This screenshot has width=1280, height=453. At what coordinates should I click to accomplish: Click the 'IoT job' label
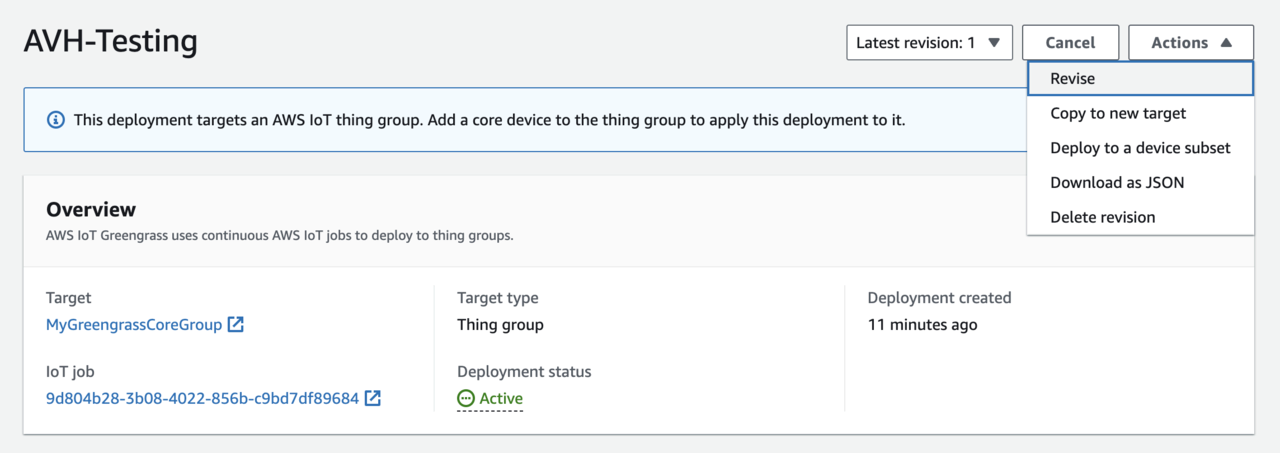(72, 372)
